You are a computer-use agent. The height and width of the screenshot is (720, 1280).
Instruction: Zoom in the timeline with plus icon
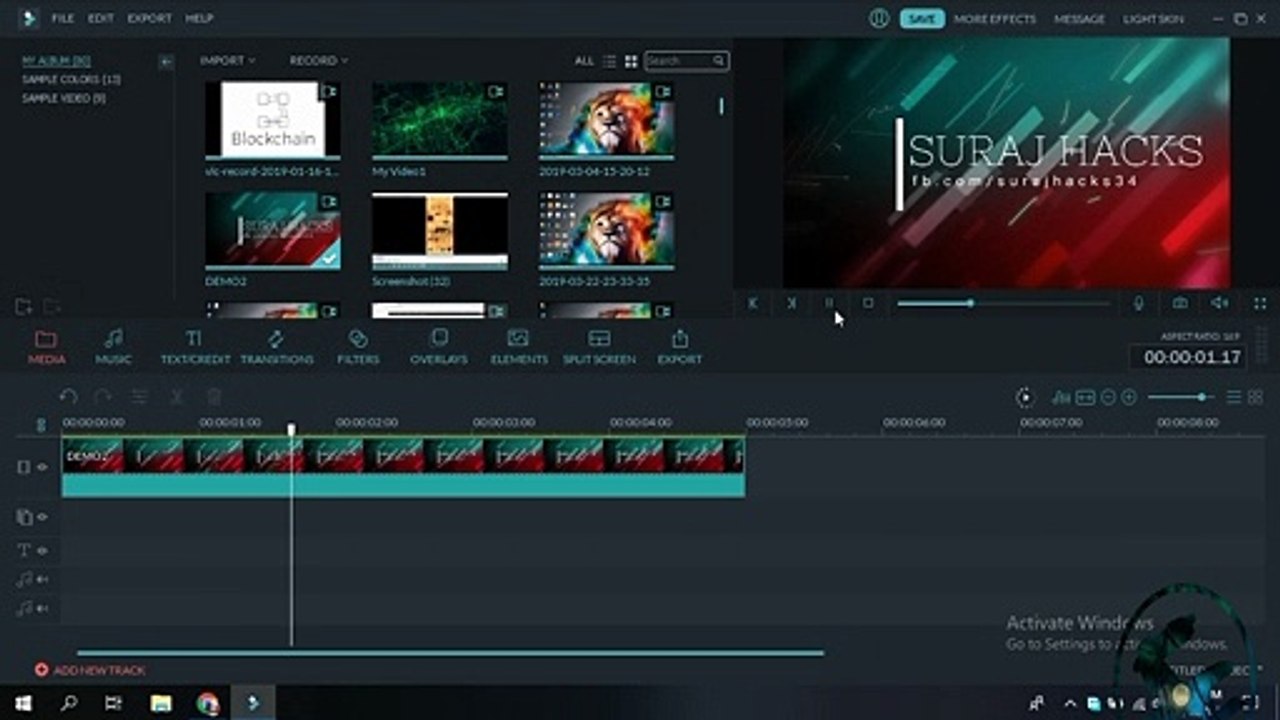1129,397
